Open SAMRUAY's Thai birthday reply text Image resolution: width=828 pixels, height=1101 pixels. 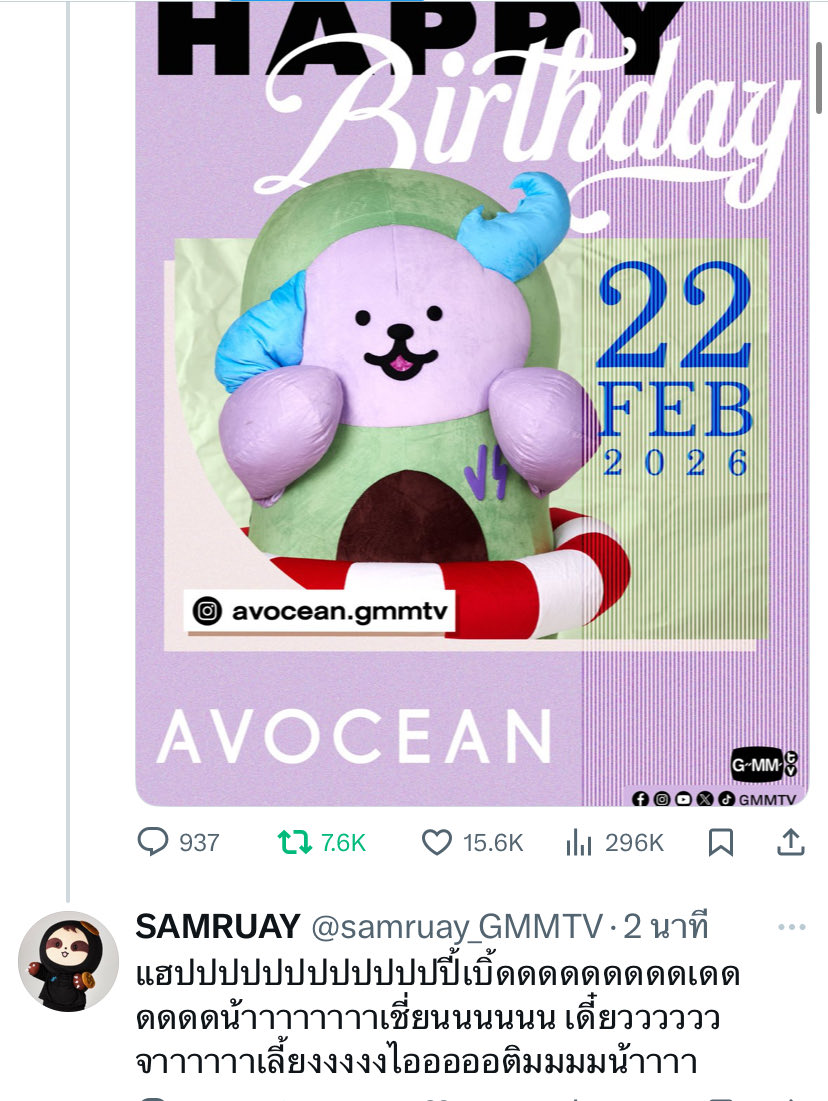437,1018
